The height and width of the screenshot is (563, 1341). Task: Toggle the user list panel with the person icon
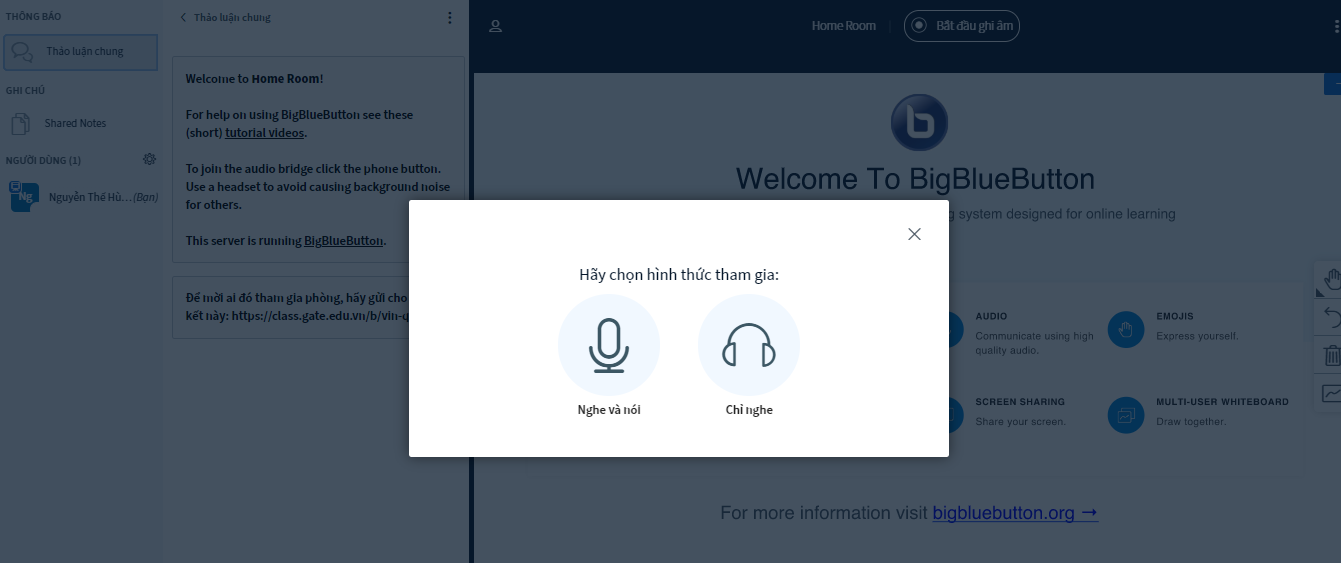click(x=495, y=26)
